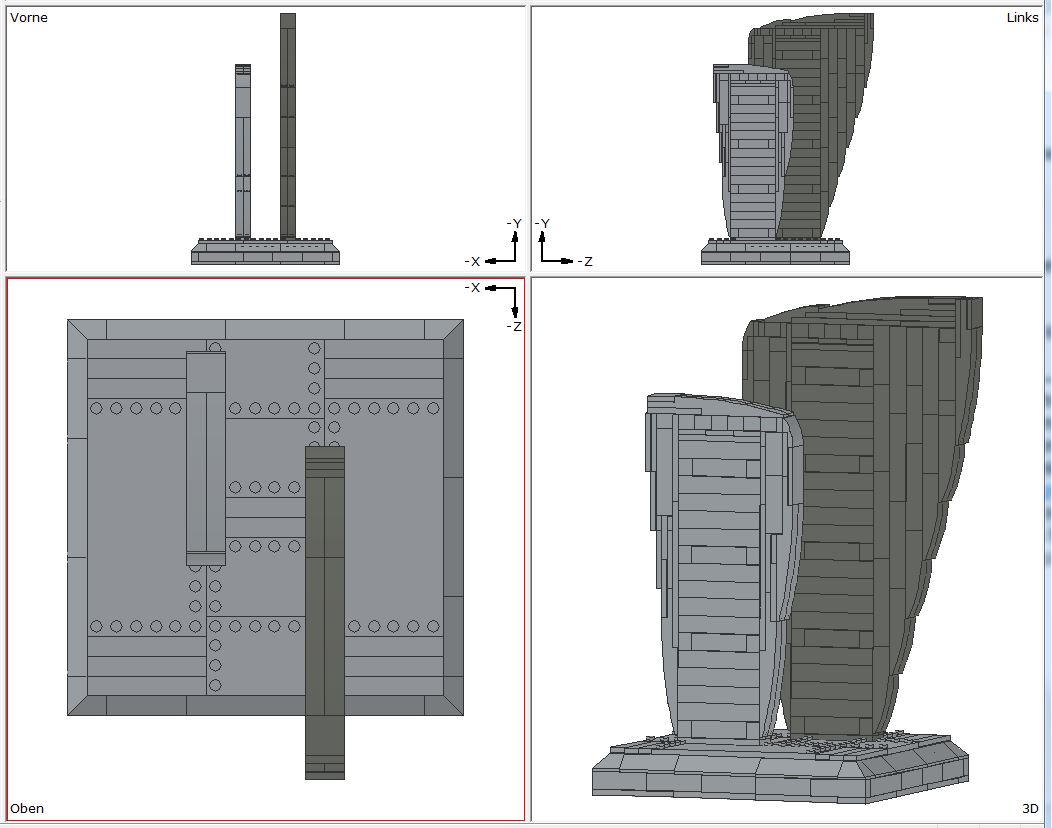Select the base platform in Vorne view

(x=265, y=252)
